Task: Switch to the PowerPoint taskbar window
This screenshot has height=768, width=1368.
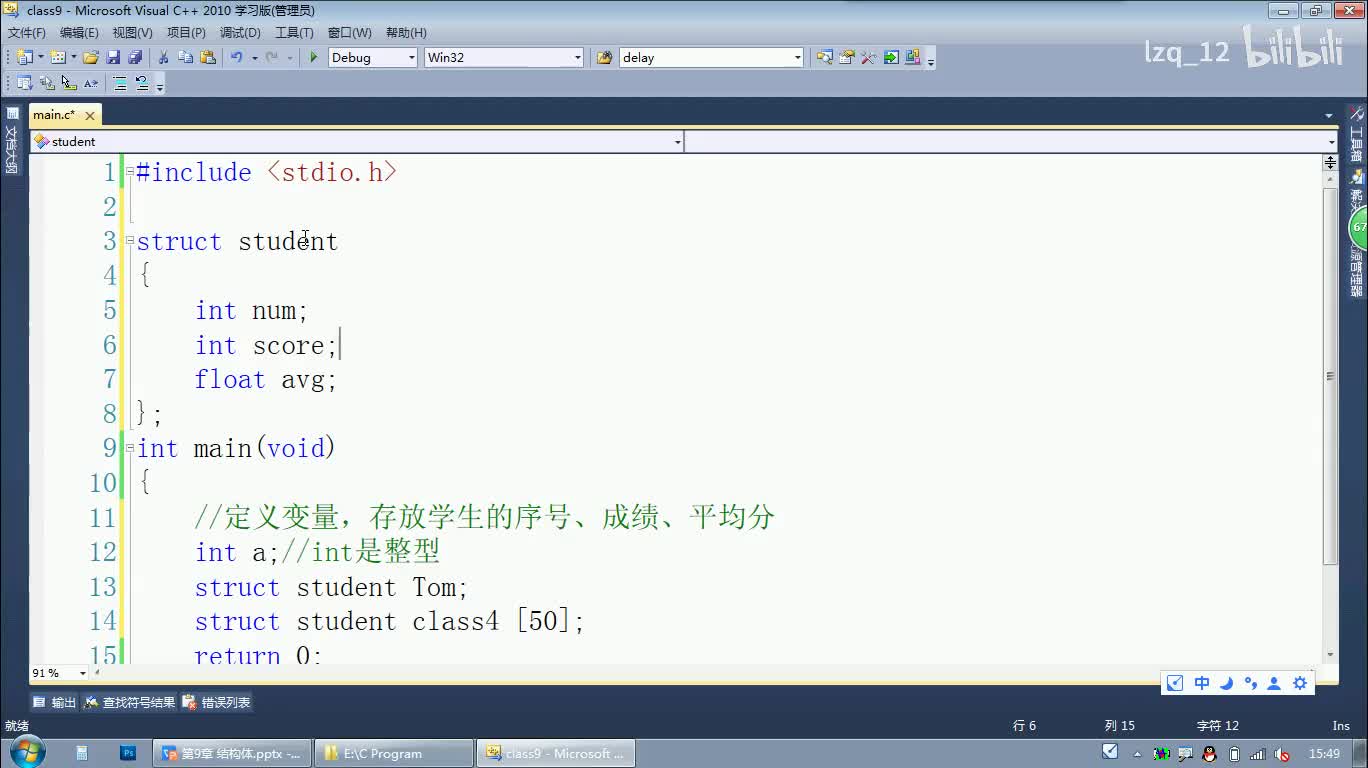Action: click(x=230, y=753)
